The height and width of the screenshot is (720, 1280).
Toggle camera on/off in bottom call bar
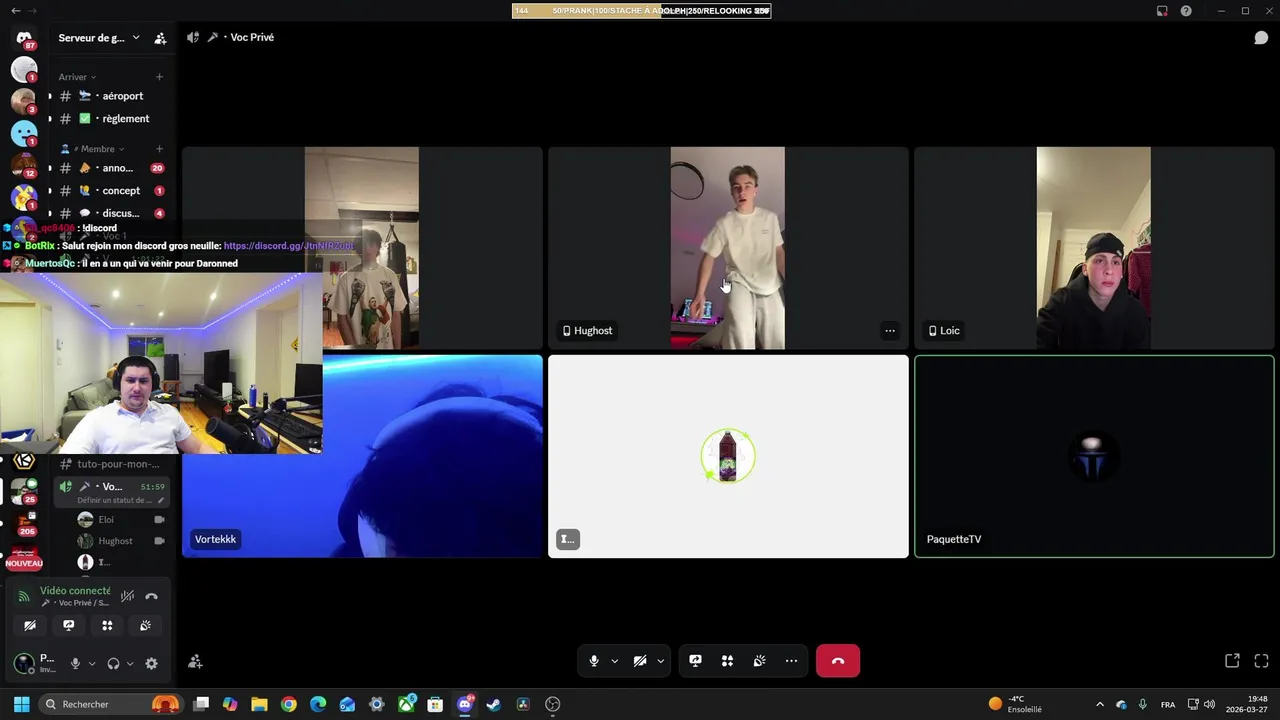pos(640,661)
